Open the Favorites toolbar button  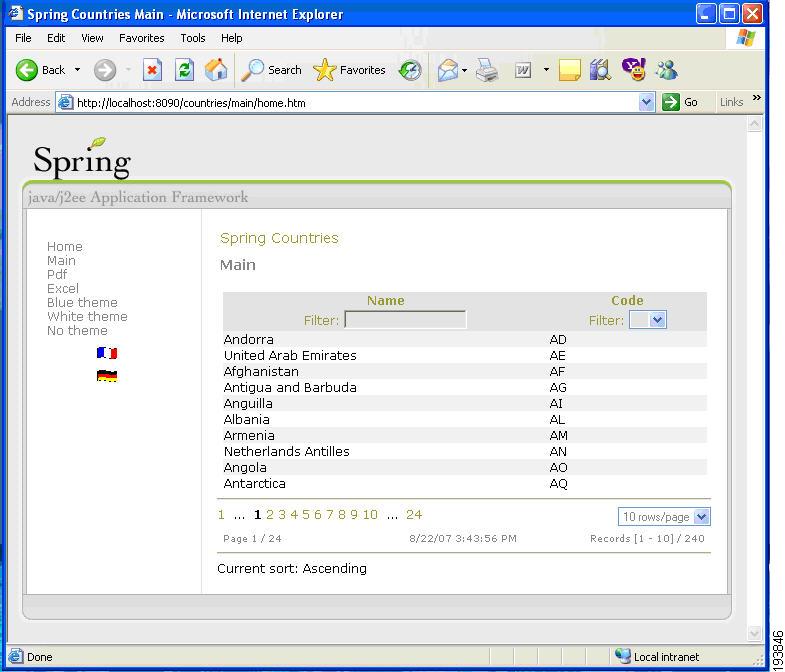click(x=349, y=70)
